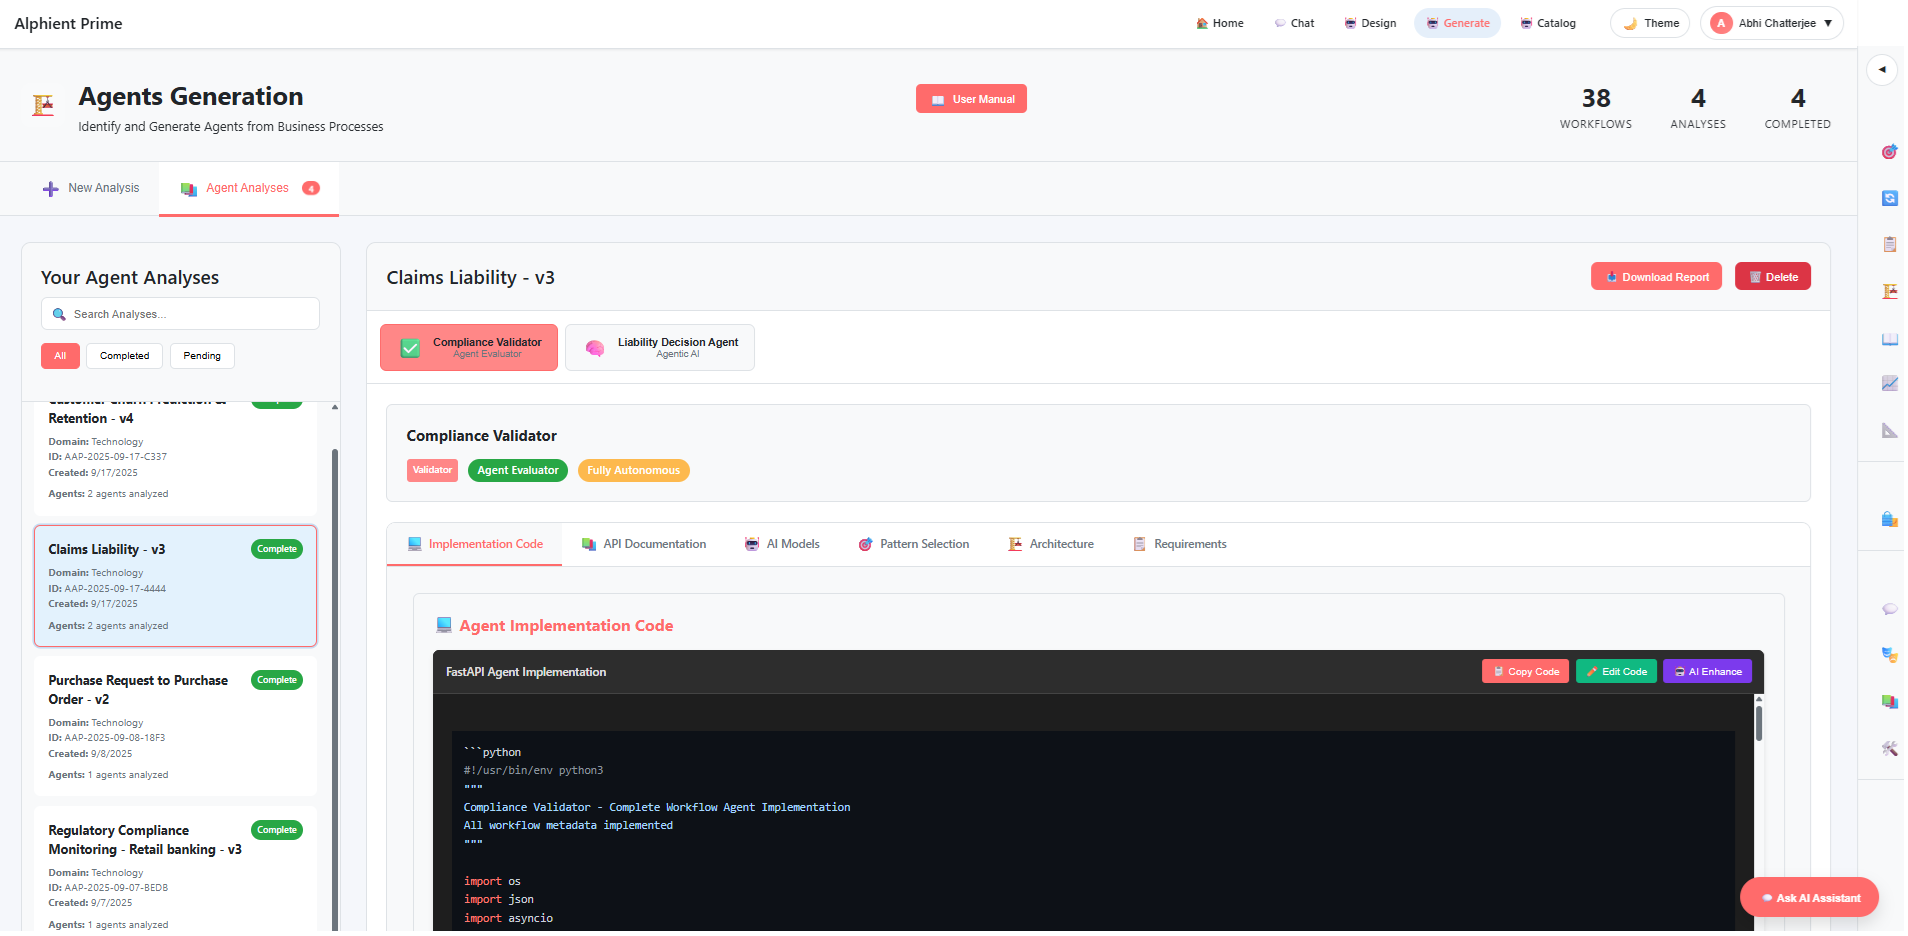Select the Liability Decision Agent card
This screenshot has height=936, width=1908.
pyautogui.click(x=660, y=348)
